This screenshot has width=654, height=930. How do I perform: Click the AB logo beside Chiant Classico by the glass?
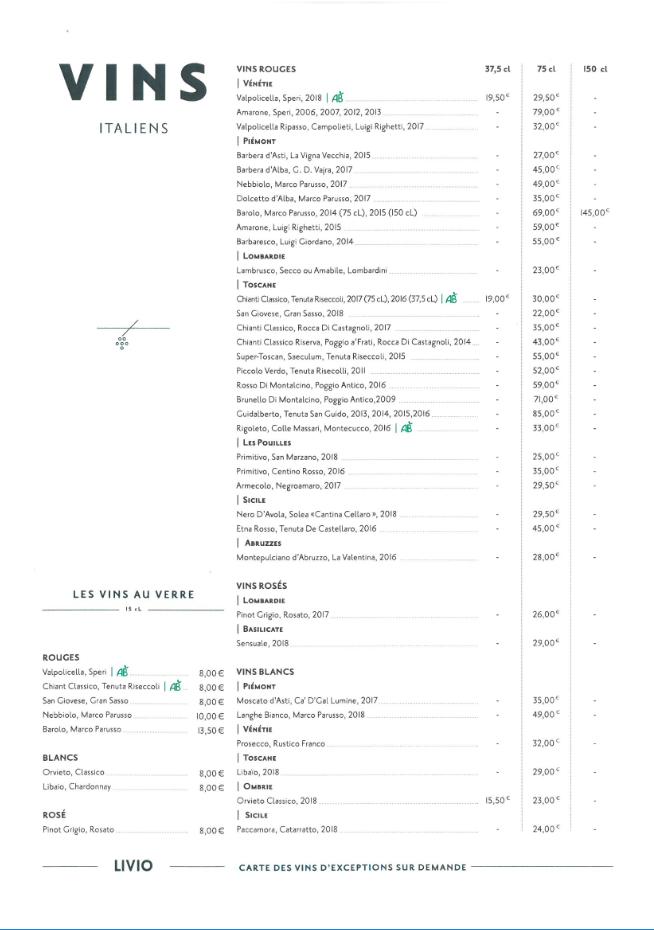(176, 686)
